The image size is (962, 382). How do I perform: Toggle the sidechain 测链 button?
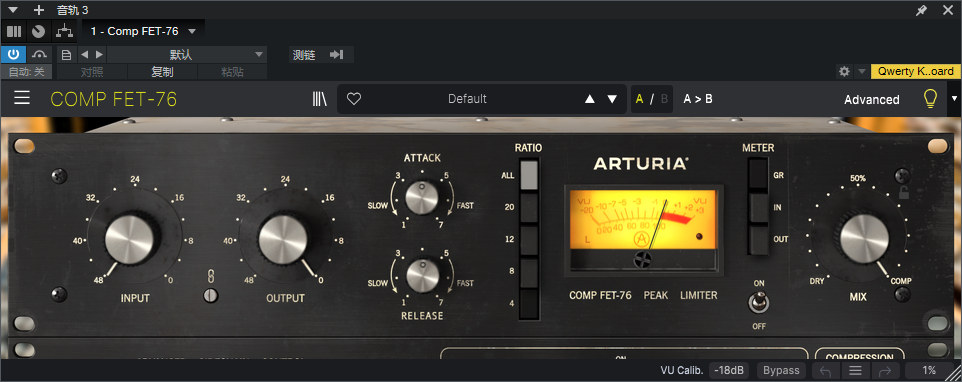pos(321,55)
